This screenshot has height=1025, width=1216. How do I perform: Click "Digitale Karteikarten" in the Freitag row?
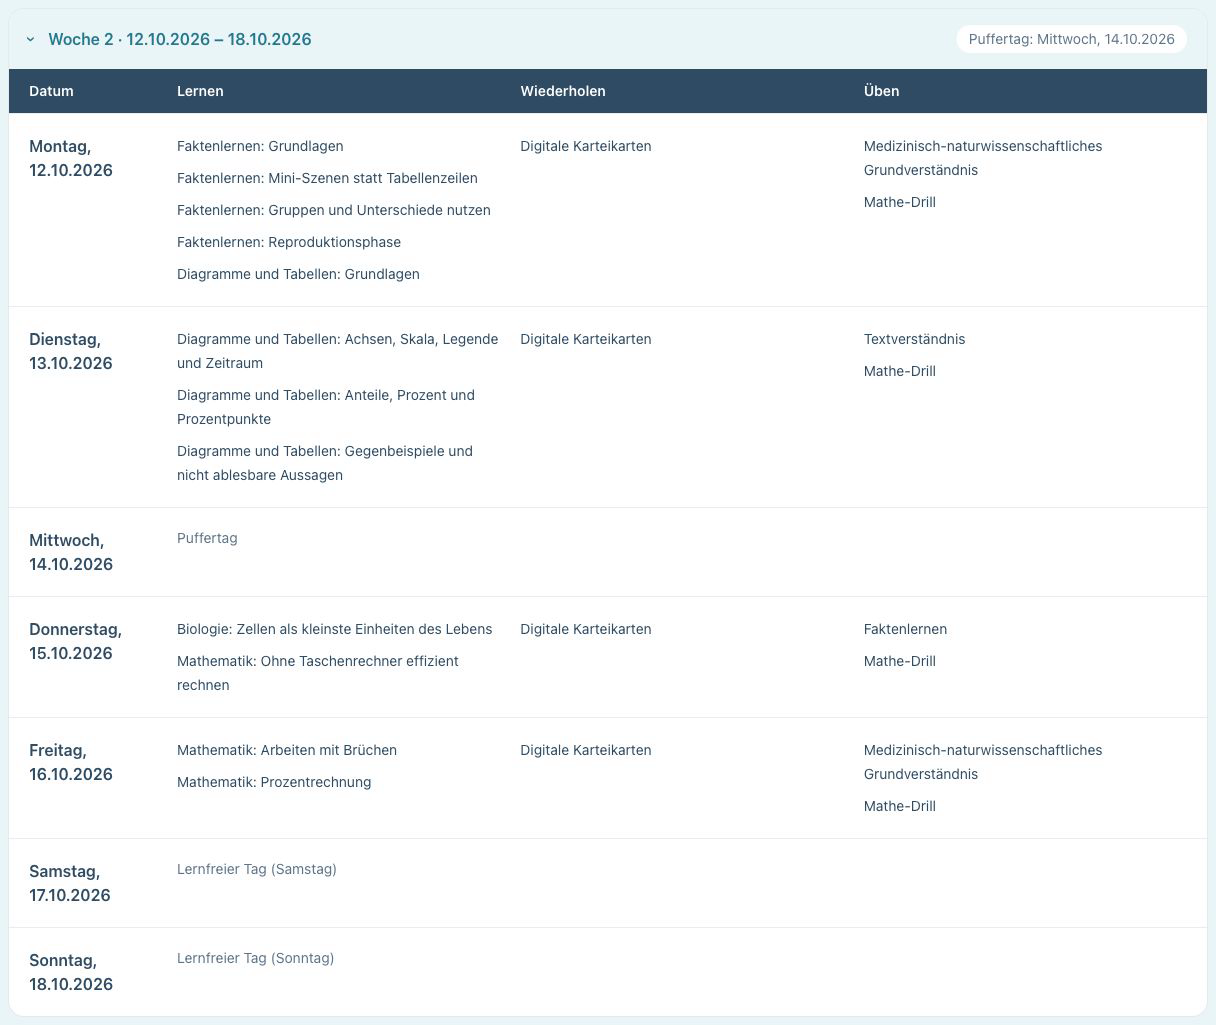click(586, 750)
